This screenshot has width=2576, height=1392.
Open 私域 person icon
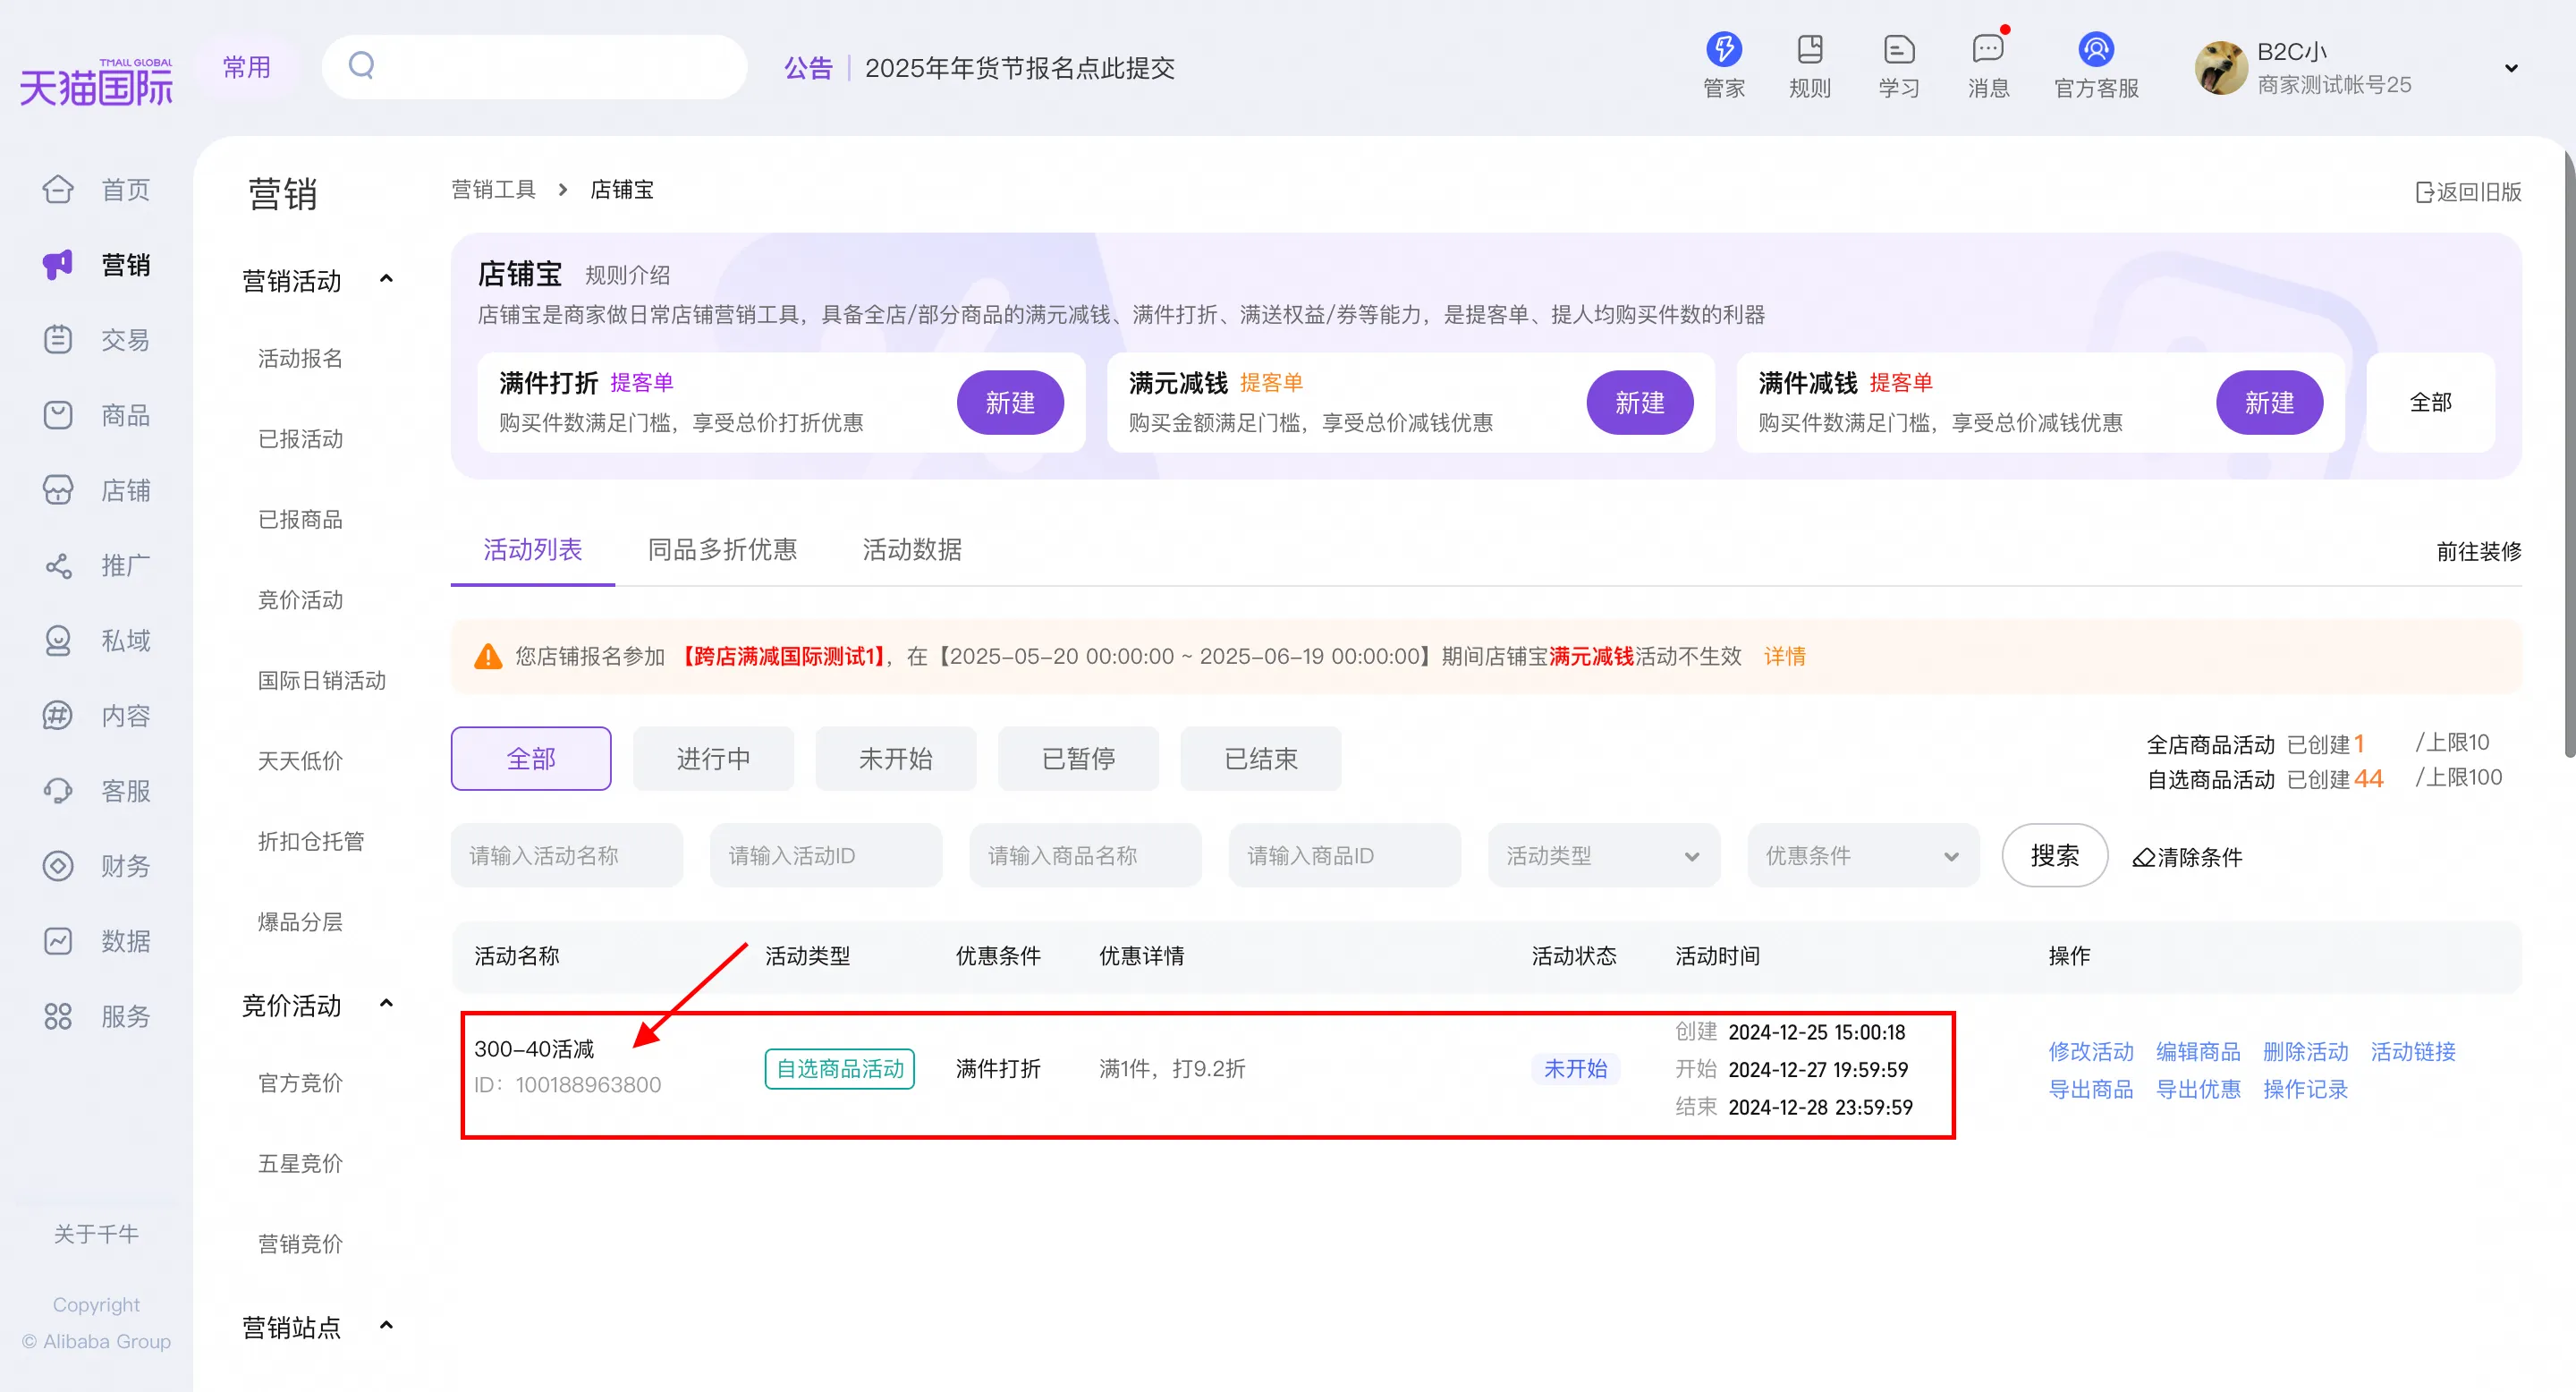click(58, 640)
